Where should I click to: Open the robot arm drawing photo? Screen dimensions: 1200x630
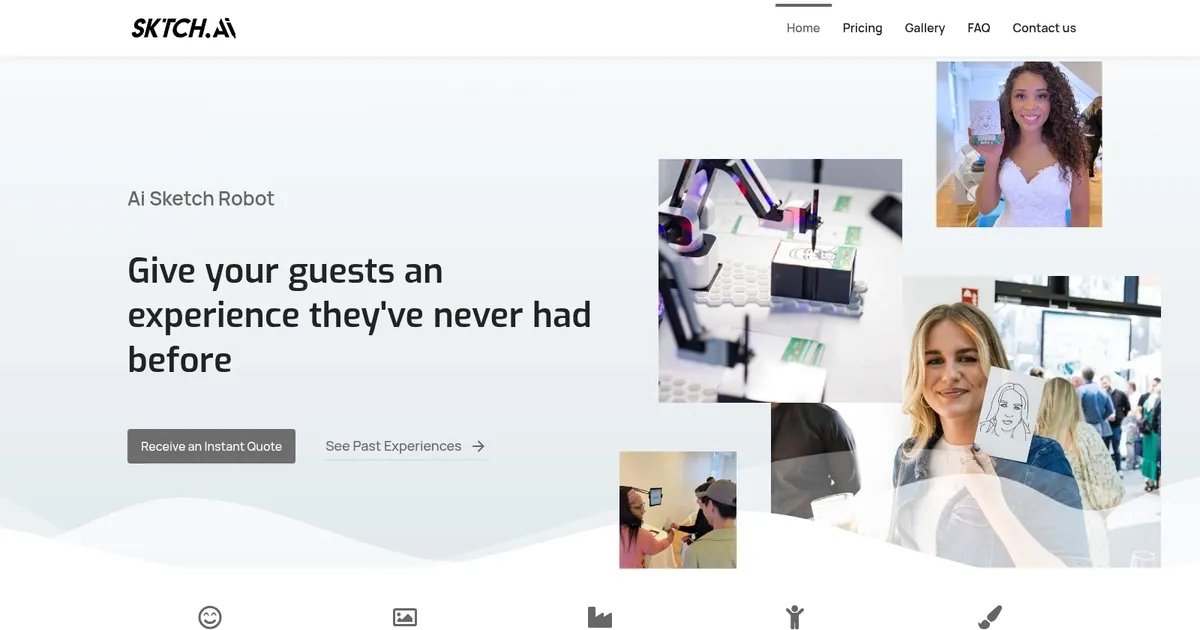coord(780,281)
